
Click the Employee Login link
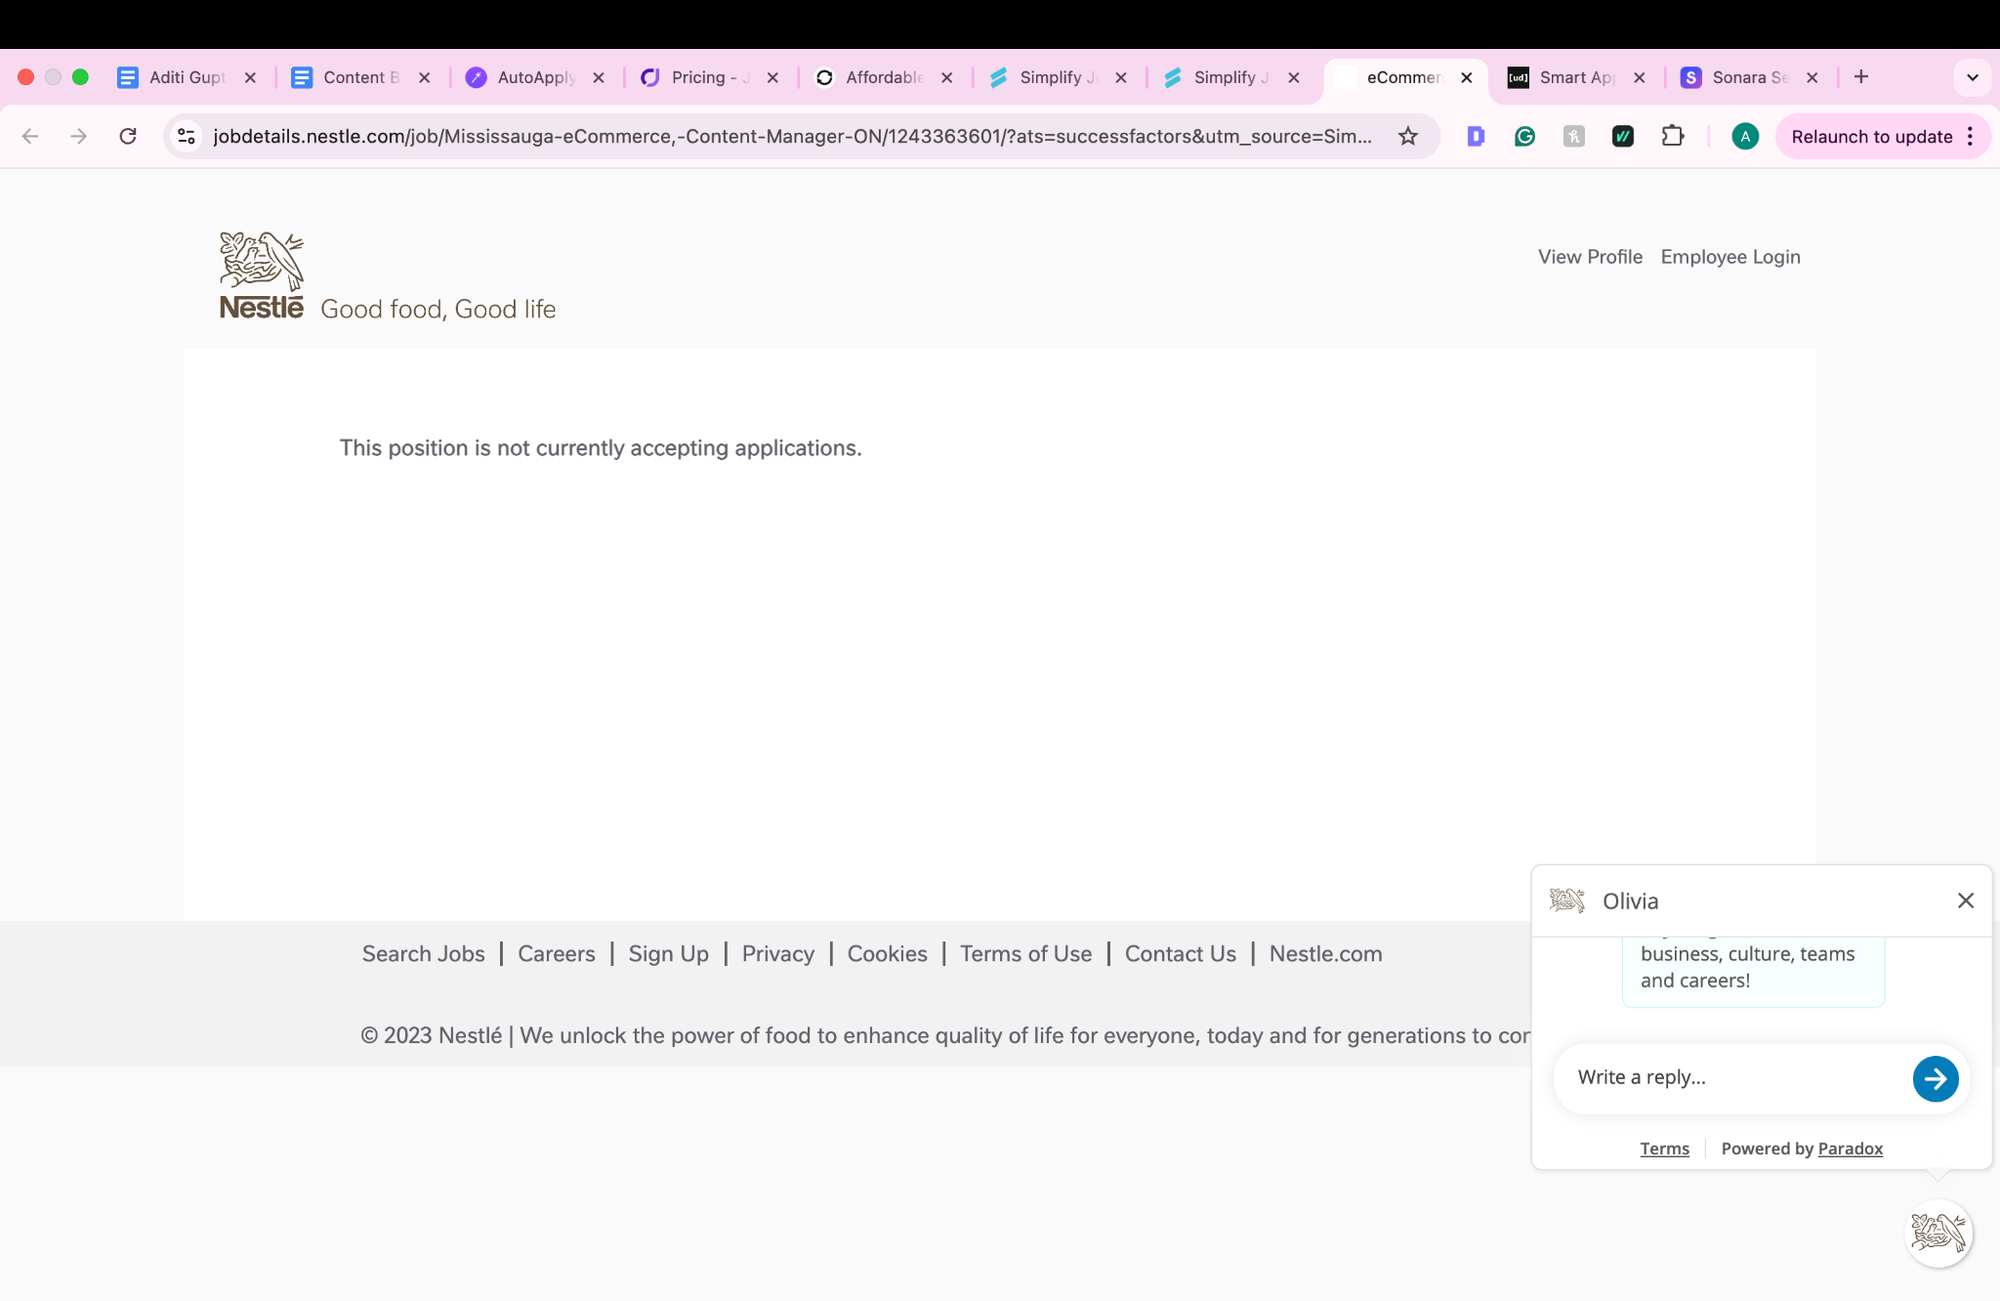pyautogui.click(x=1730, y=257)
